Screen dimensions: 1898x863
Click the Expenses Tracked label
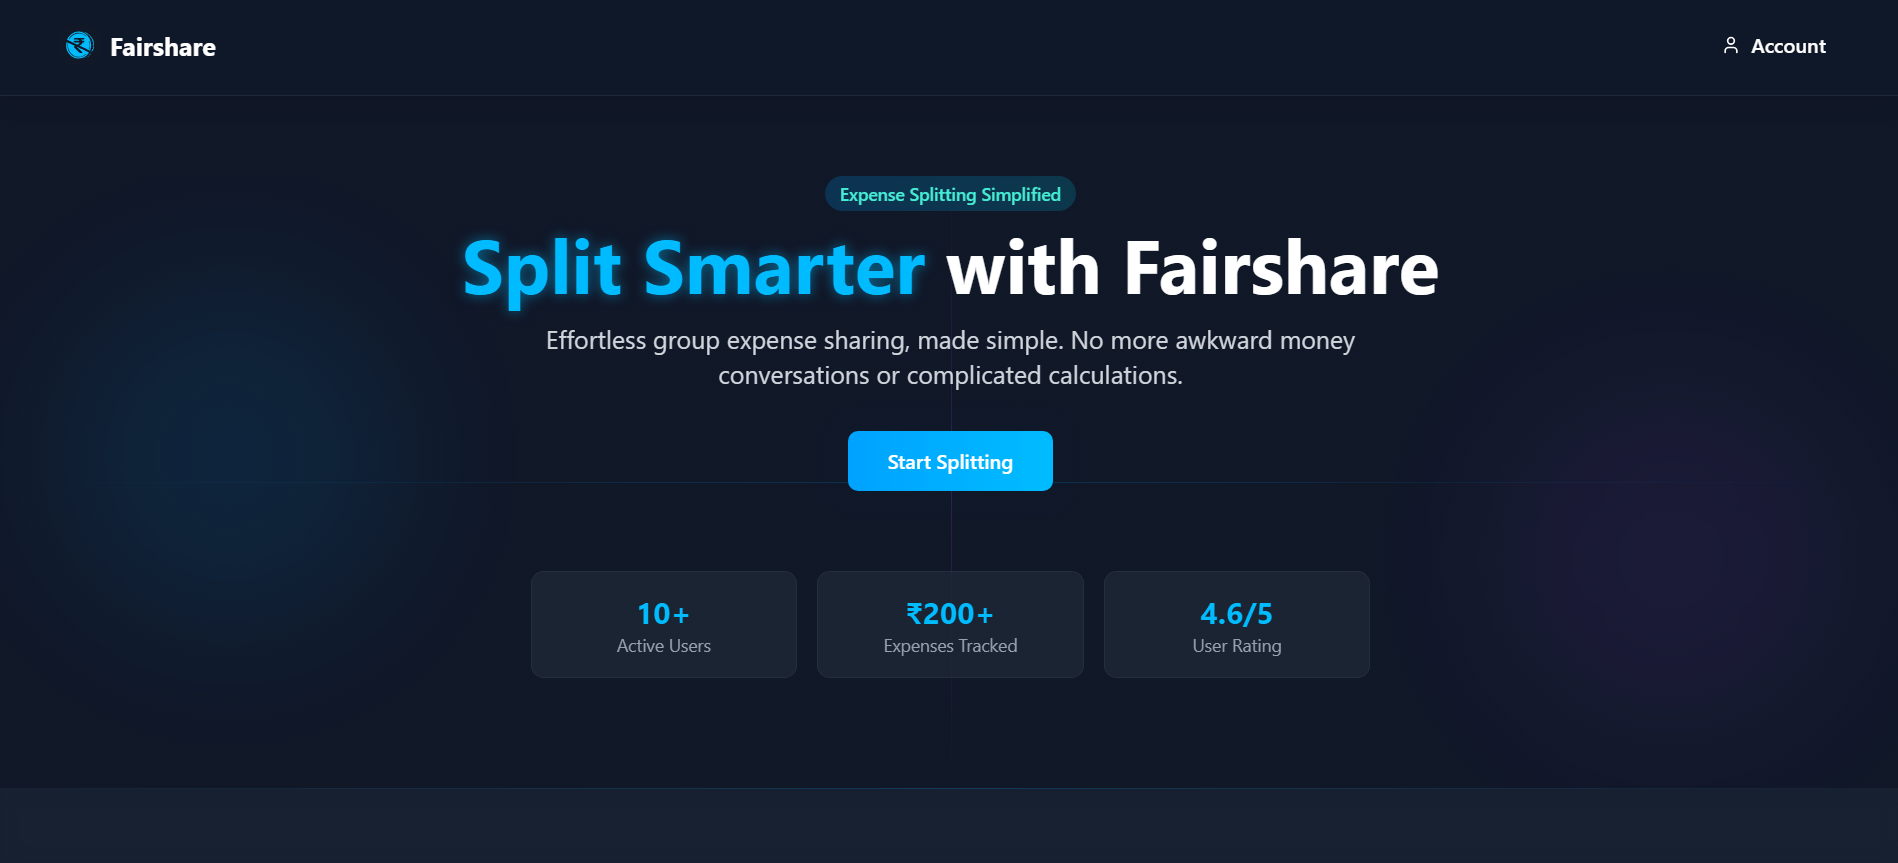[x=950, y=646]
